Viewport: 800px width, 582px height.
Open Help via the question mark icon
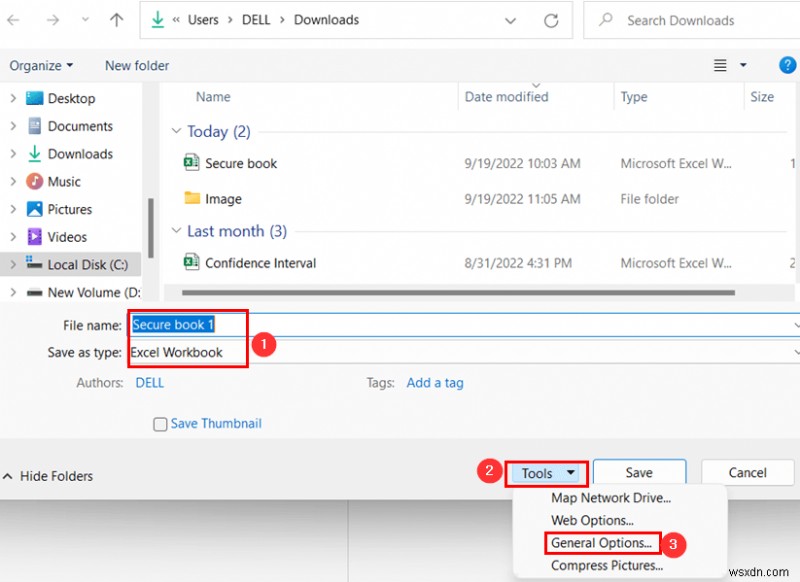[x=787, y=65]
